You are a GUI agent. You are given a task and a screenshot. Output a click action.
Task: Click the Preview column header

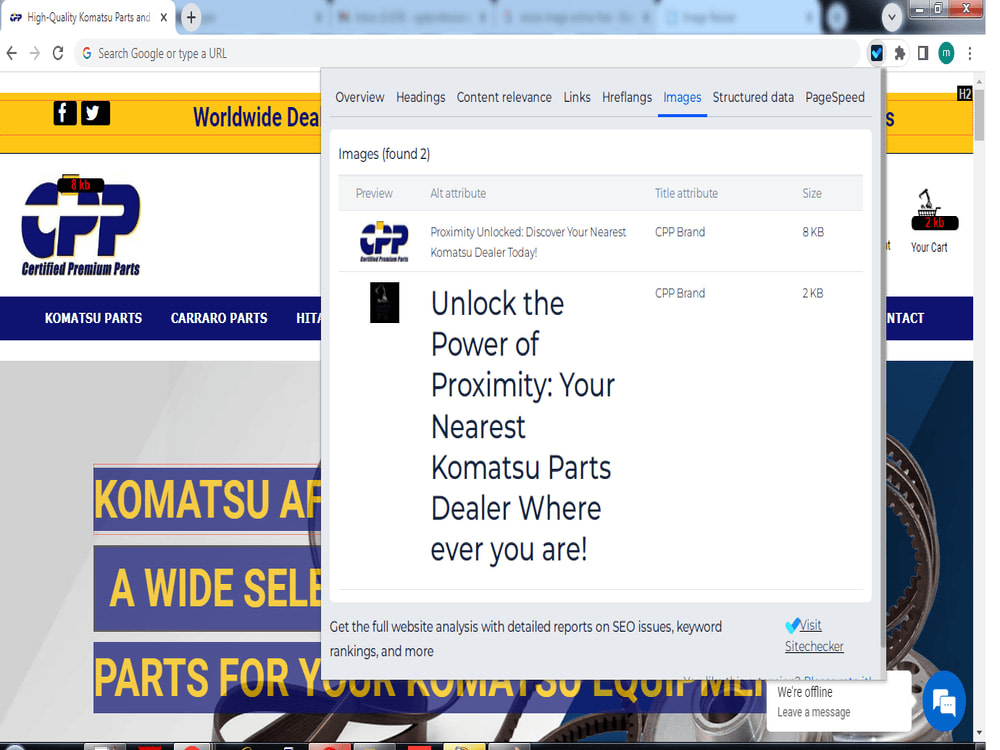click(374, 193)
